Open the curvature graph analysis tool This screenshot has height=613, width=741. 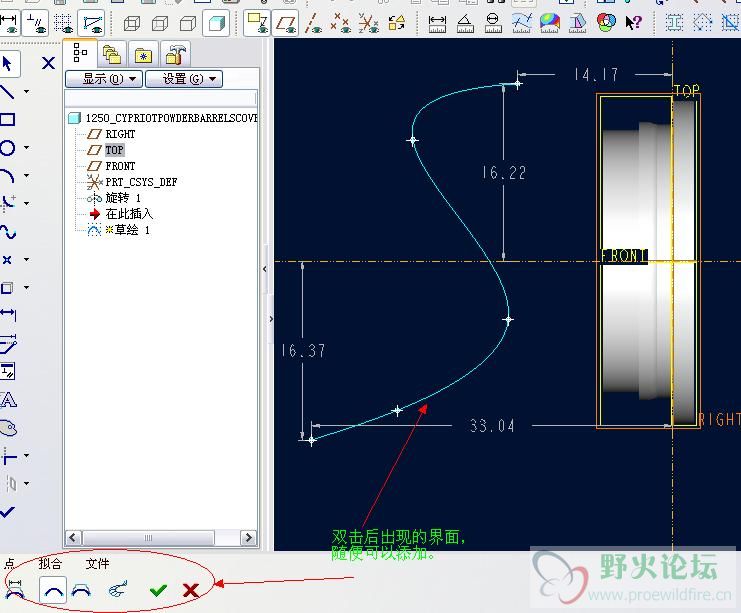[521, 23]
